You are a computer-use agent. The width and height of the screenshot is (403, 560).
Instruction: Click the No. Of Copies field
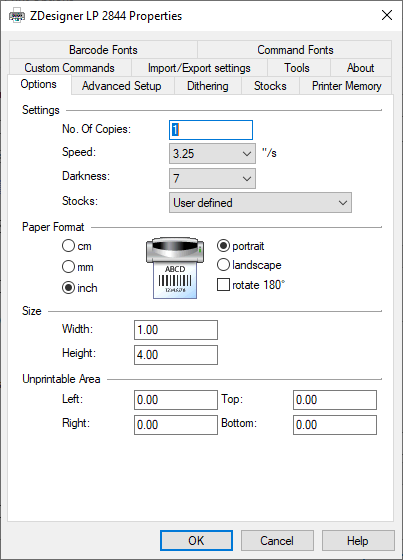211,130
